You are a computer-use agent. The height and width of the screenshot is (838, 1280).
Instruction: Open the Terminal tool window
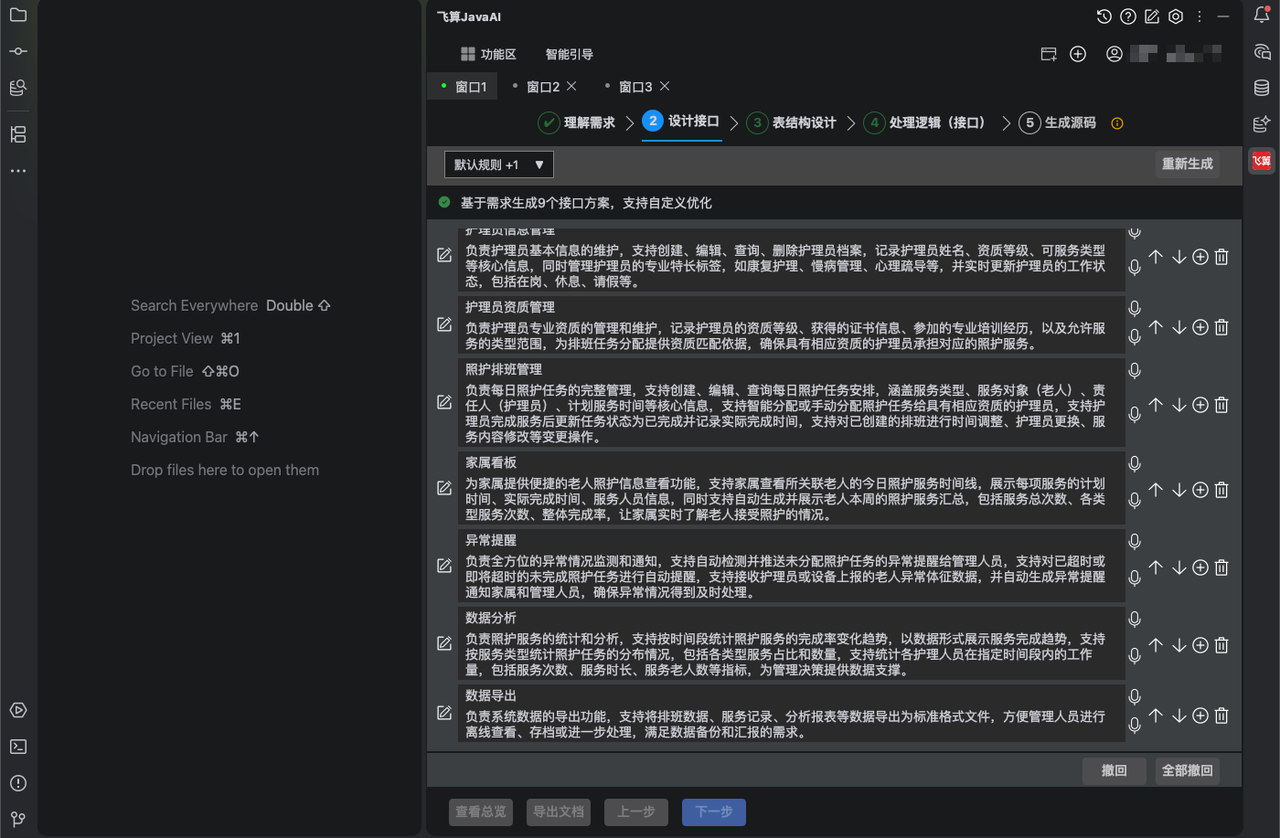[18, 746]
